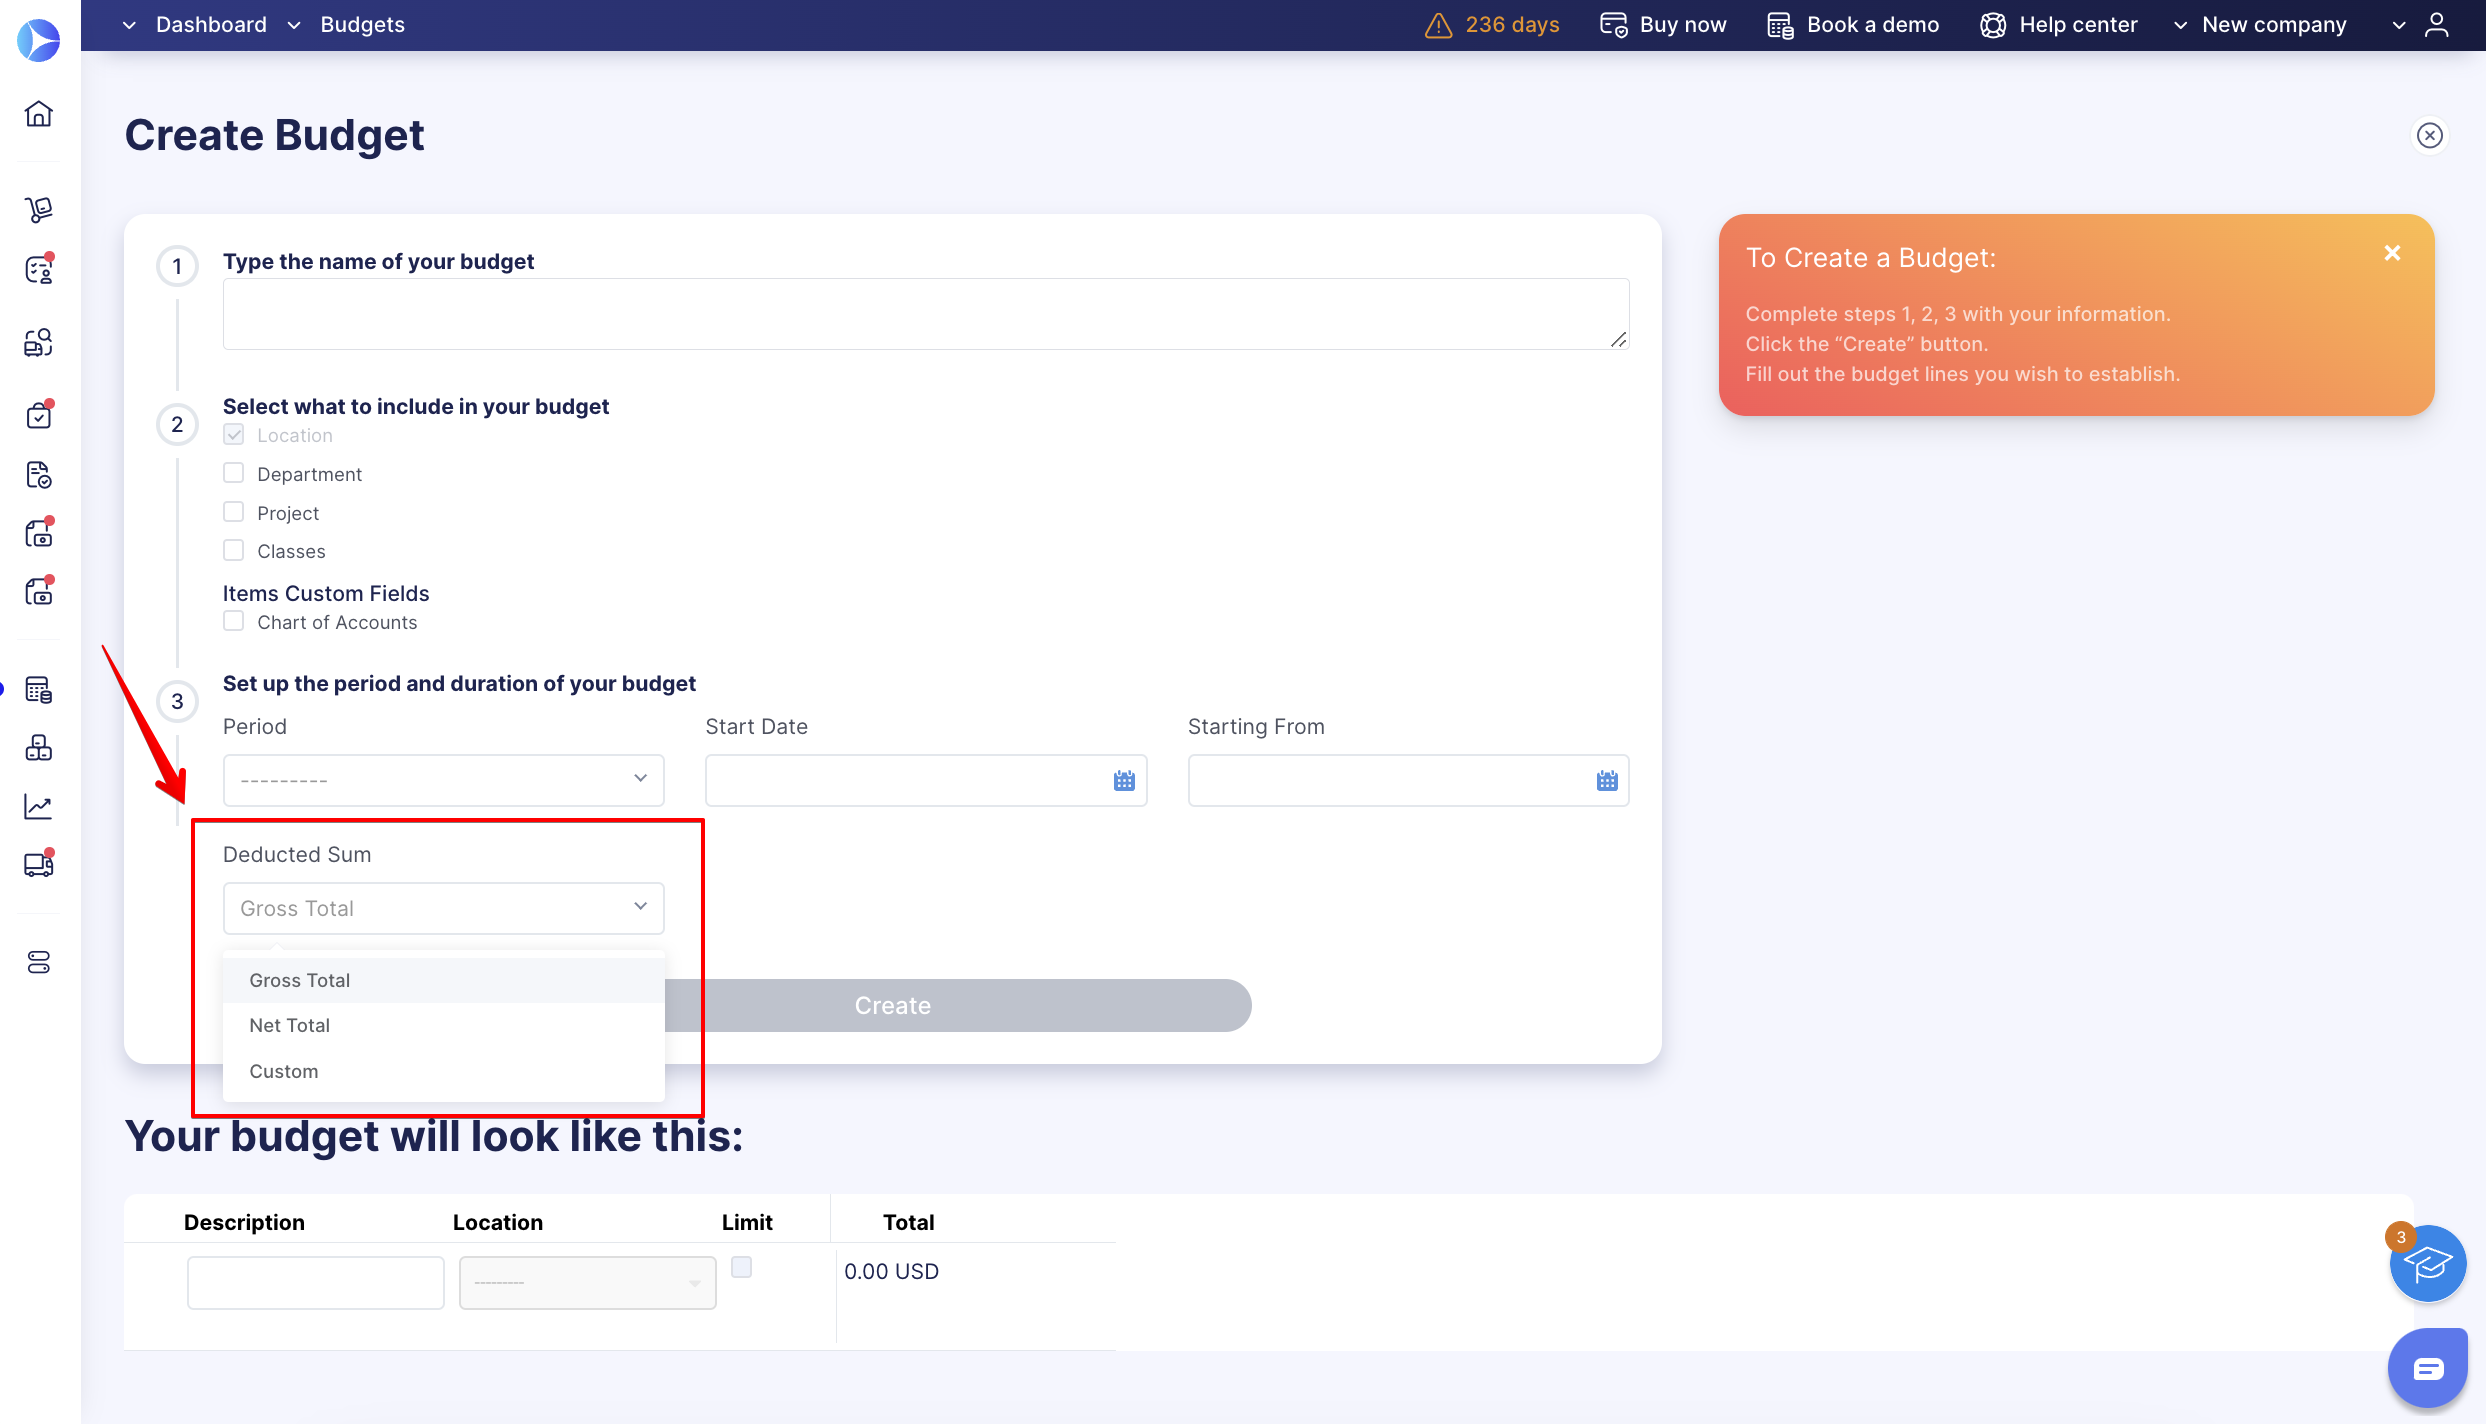Expand the Budgets chevron in top bar
The image size is (2486, 1424).
294,25
